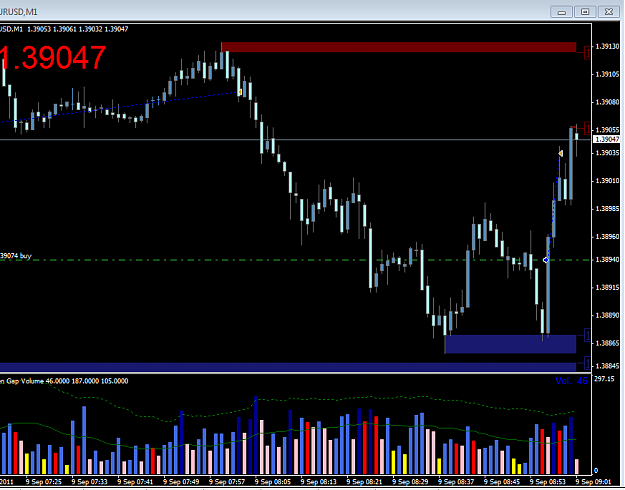
Task: Click price axis label 1.39130
Action: pyautogui.click(x=607, y=47)
